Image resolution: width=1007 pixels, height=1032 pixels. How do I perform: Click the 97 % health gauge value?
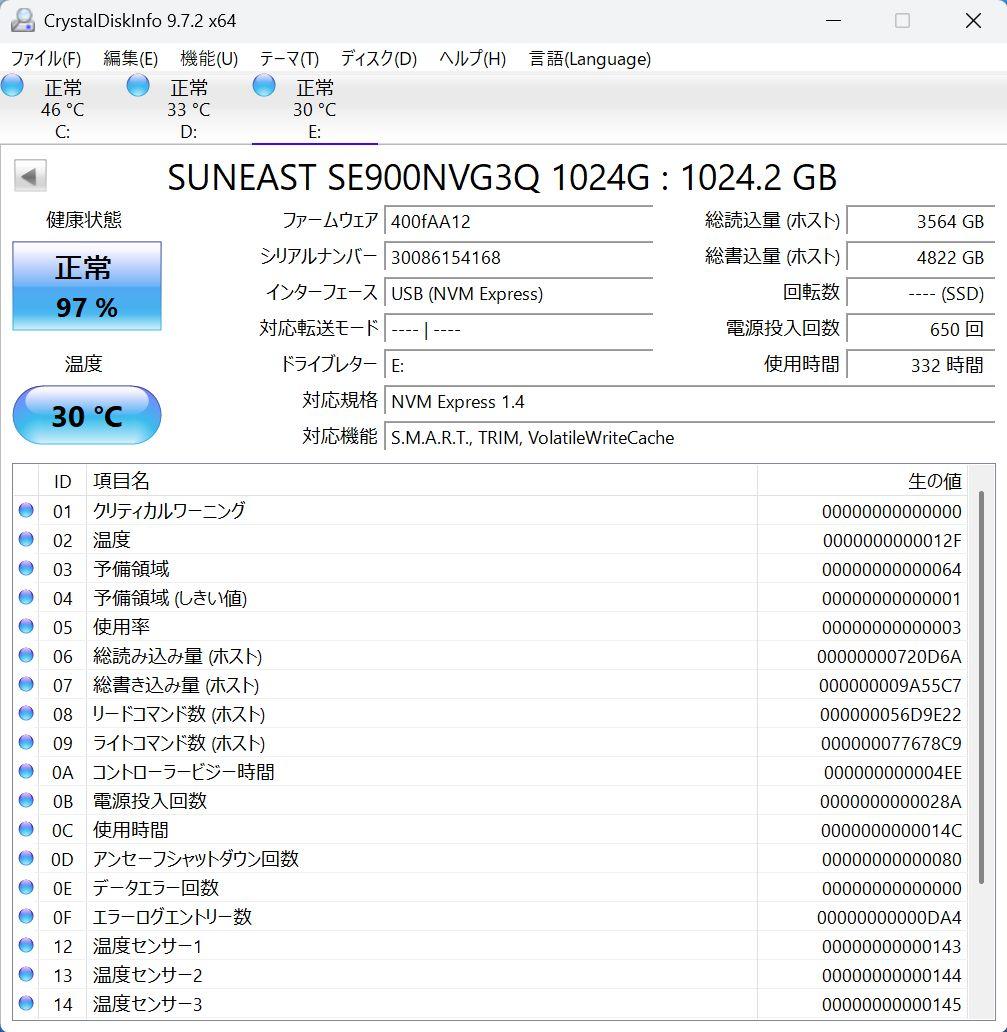click(86, 308)
